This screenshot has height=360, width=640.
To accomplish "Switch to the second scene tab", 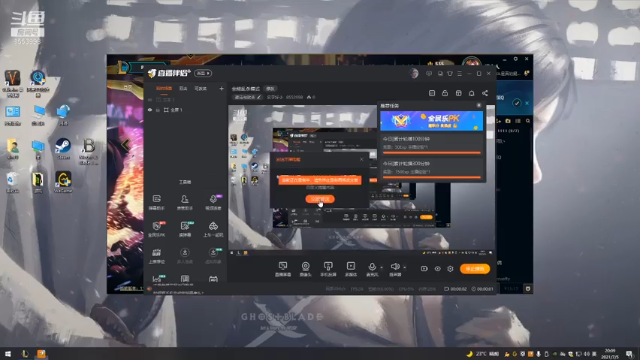I will (183, 88).
